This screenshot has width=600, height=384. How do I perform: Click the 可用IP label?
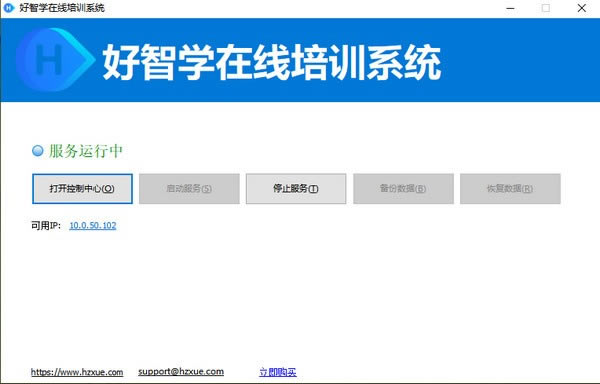point(46,226)
